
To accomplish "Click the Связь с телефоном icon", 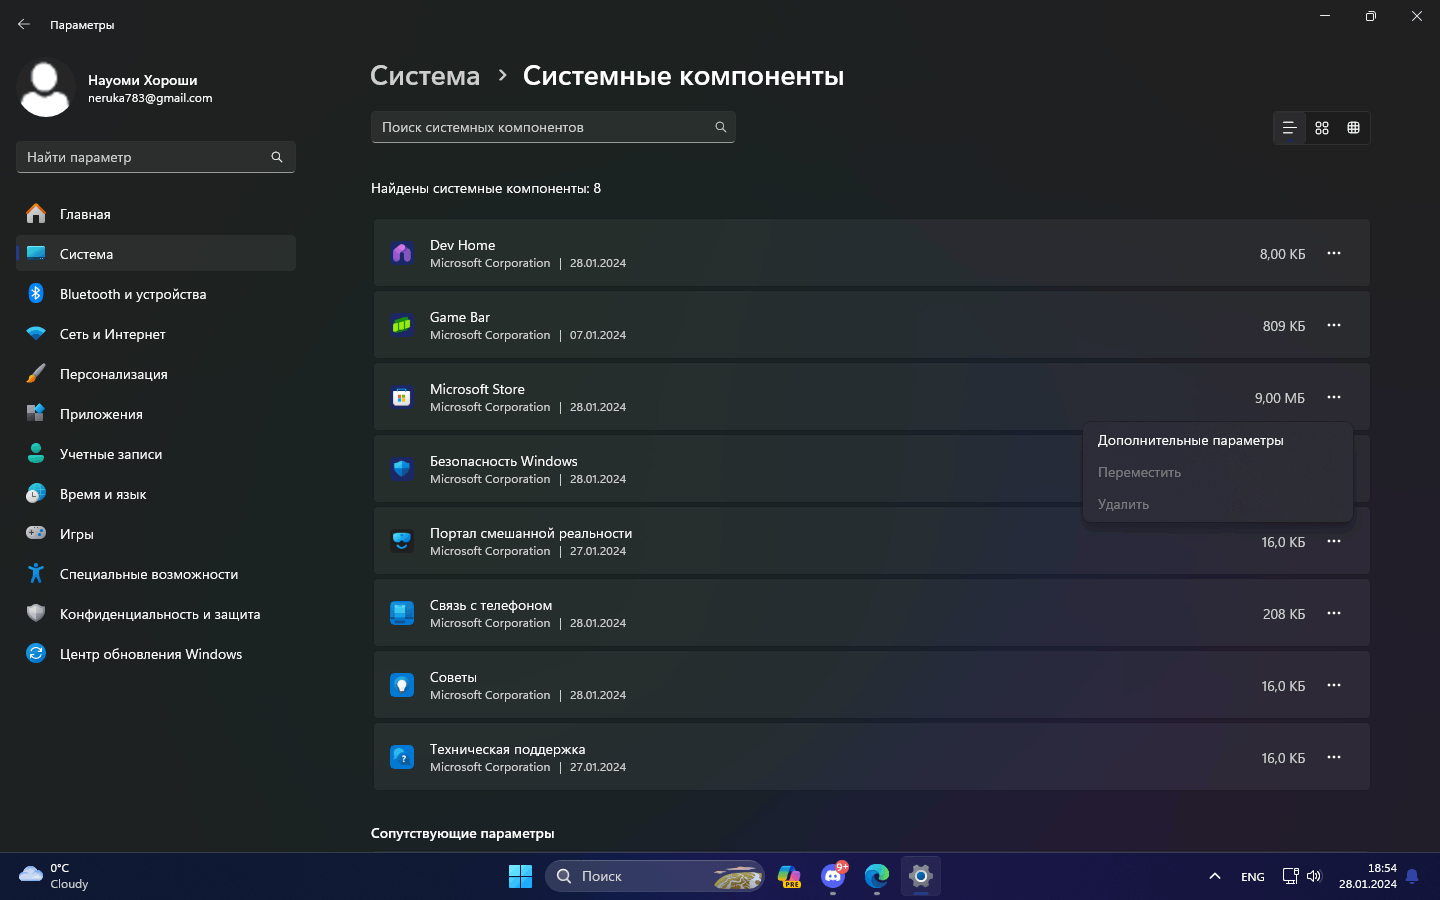I will pos(402,613).
